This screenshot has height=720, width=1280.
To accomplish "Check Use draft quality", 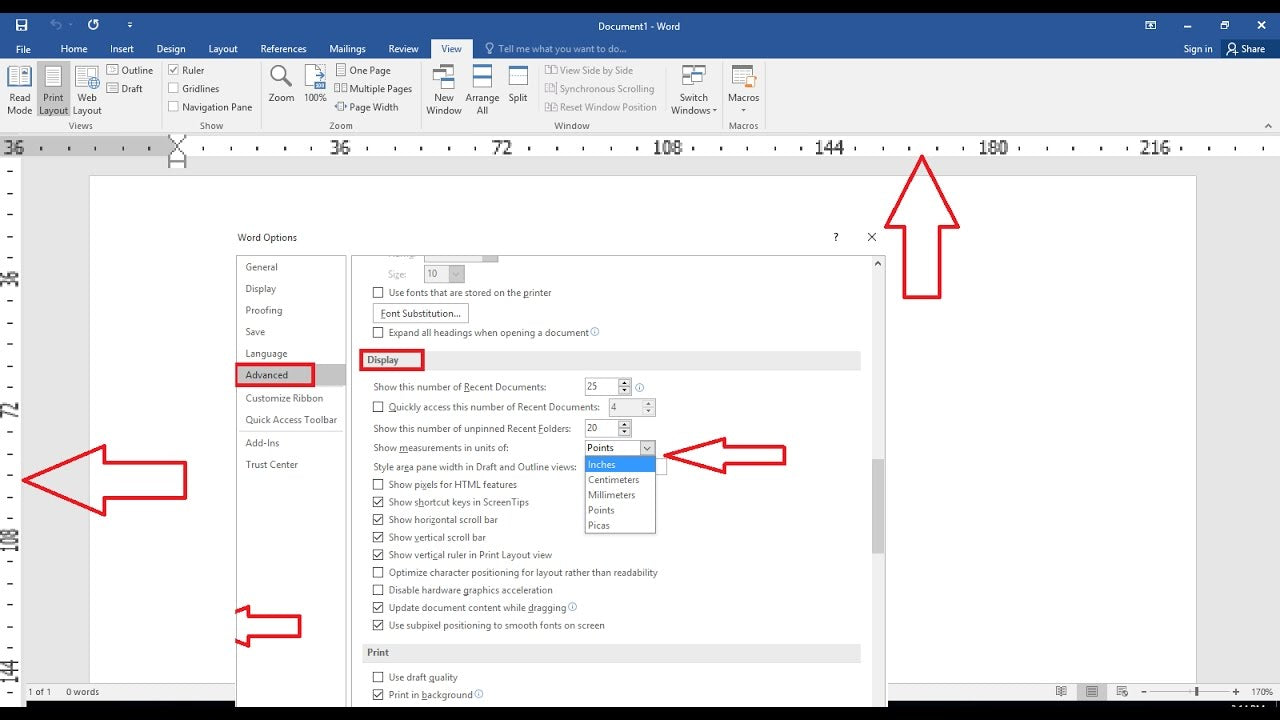I will coord(378,677).
